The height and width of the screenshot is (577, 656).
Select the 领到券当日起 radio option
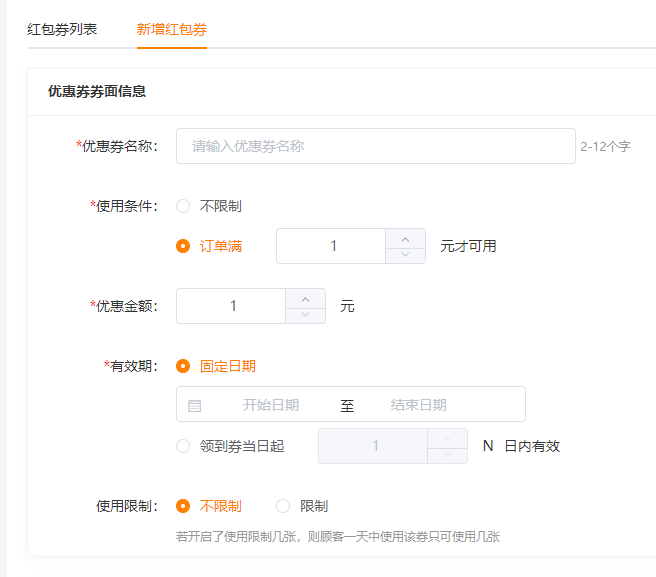coord(183,446)
